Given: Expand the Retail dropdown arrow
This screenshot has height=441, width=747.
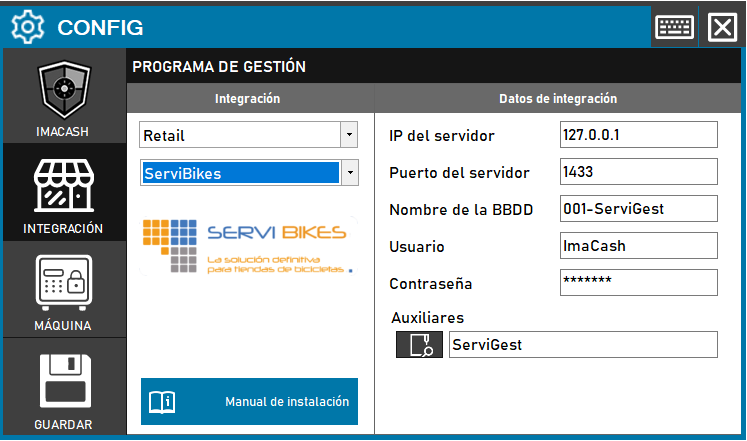Looking at the screenshot, I should point(348,135).
